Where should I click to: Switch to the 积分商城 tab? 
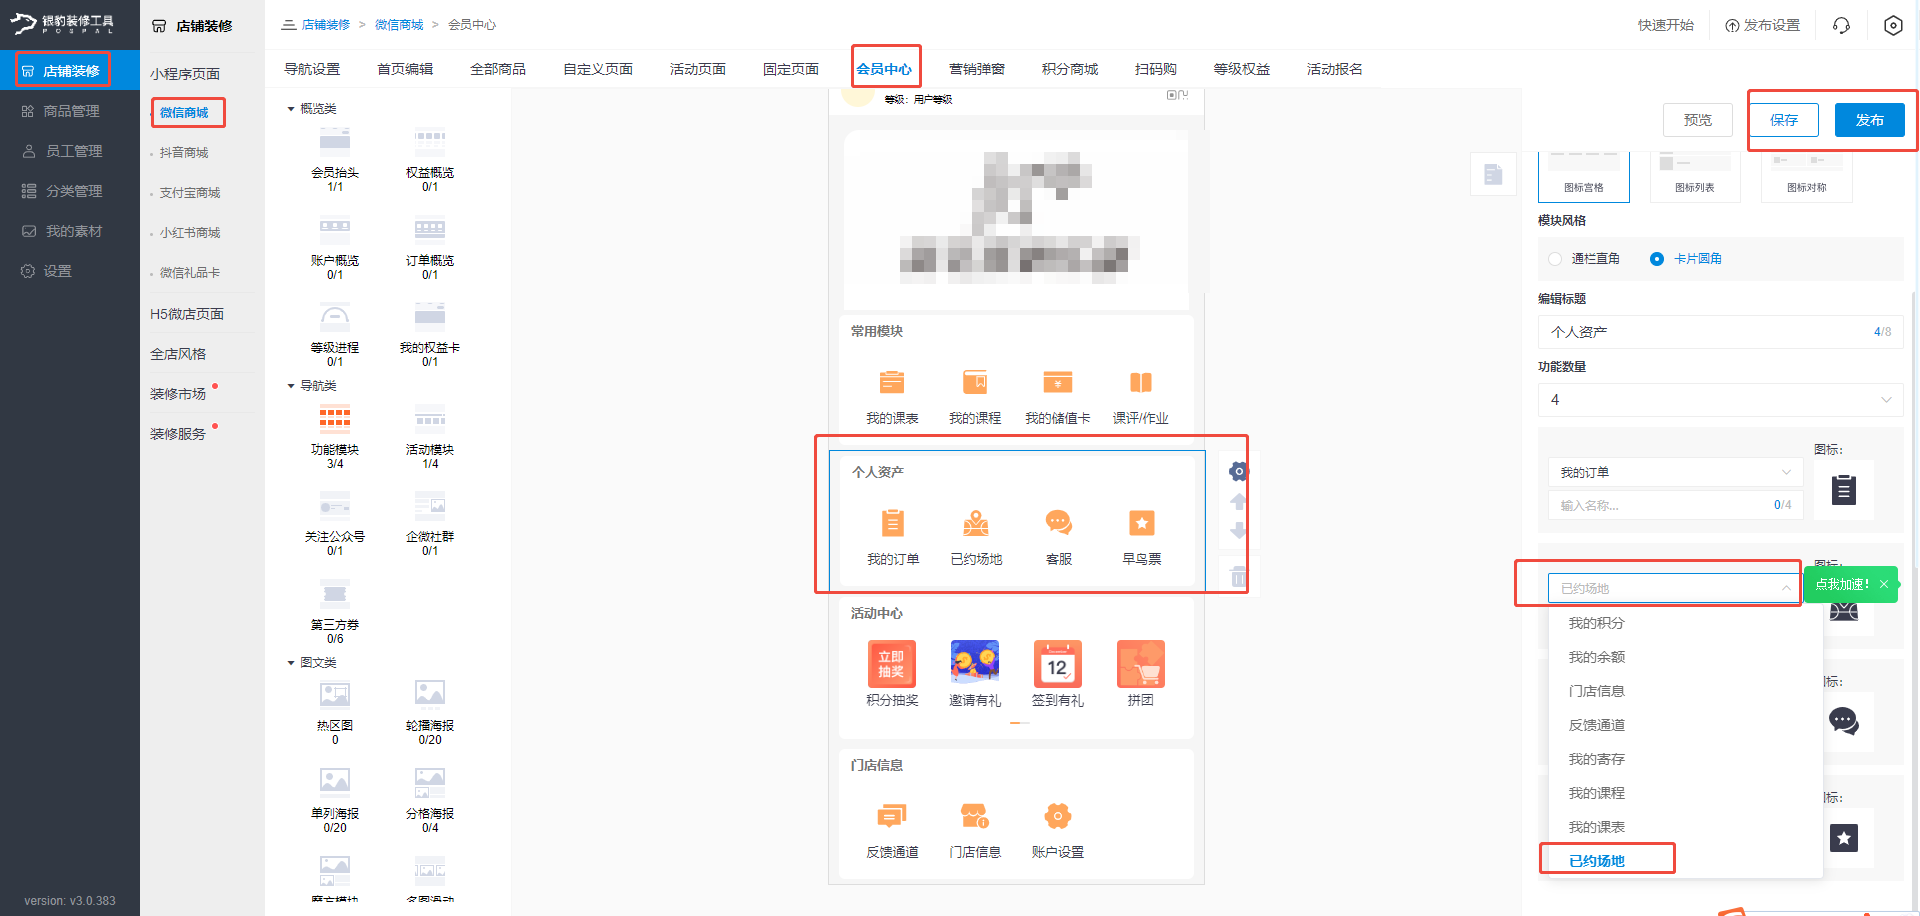pos(1069,68)
